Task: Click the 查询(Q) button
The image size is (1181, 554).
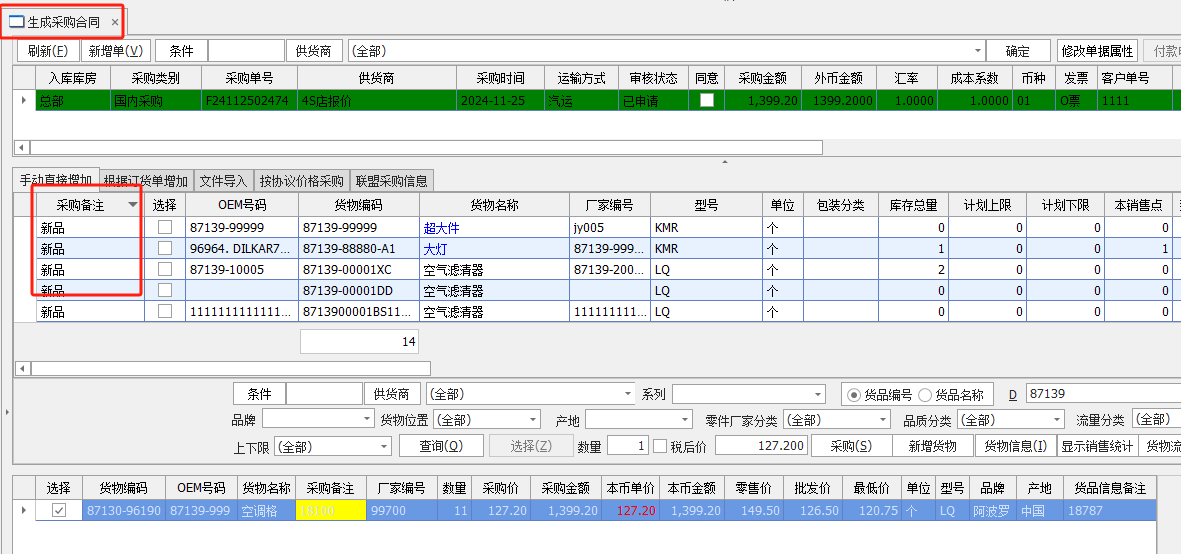Action: (x=441, y=446)
